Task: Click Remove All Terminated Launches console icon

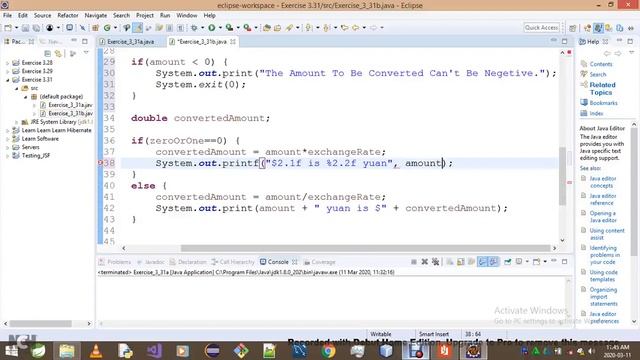Action: 436,262
